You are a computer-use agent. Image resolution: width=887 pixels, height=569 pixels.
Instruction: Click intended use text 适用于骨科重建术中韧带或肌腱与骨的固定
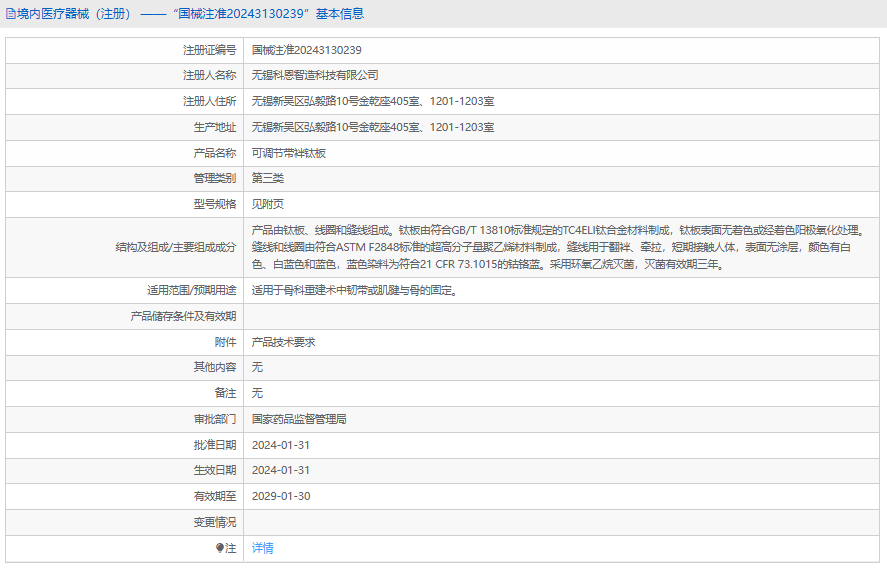pyautogui.click(x=355, y=290)
